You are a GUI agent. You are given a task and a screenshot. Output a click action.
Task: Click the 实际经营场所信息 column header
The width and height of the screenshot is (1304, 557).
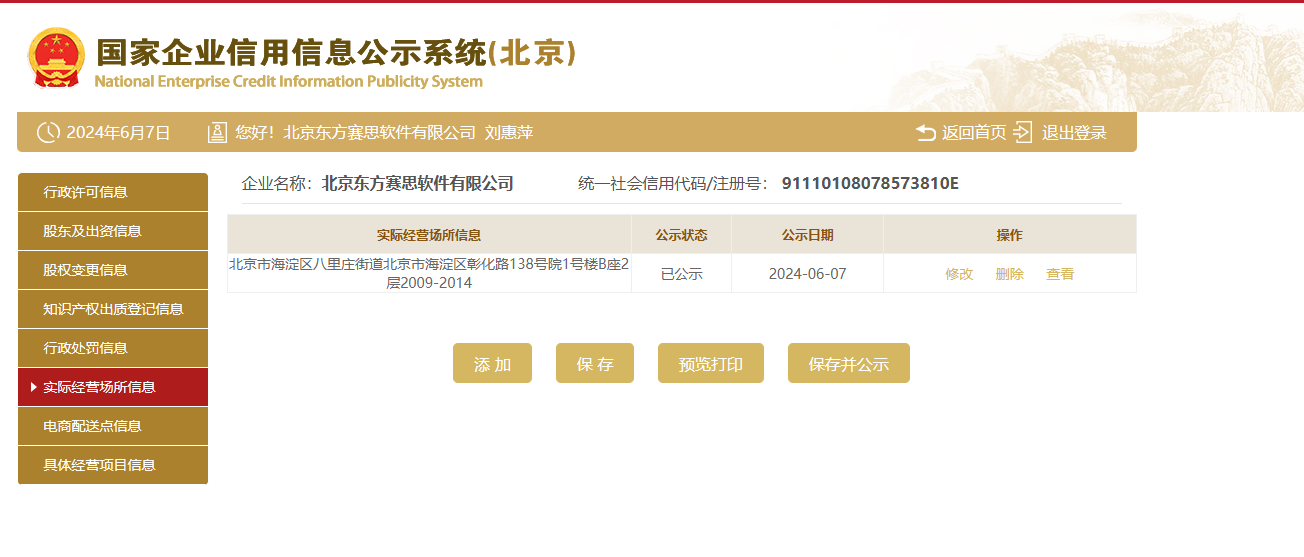point(429,235)
